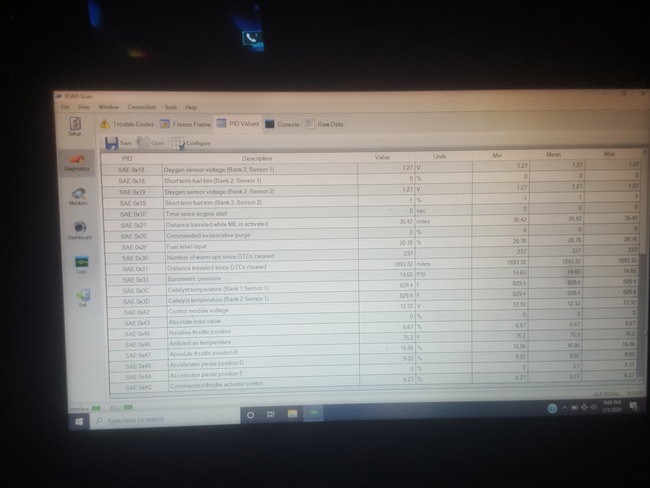The width and height of the screenshot is (650, 488).
Task: Click the 12.32 V value cell
Action: pyautogui.click(x=387, y=306)
